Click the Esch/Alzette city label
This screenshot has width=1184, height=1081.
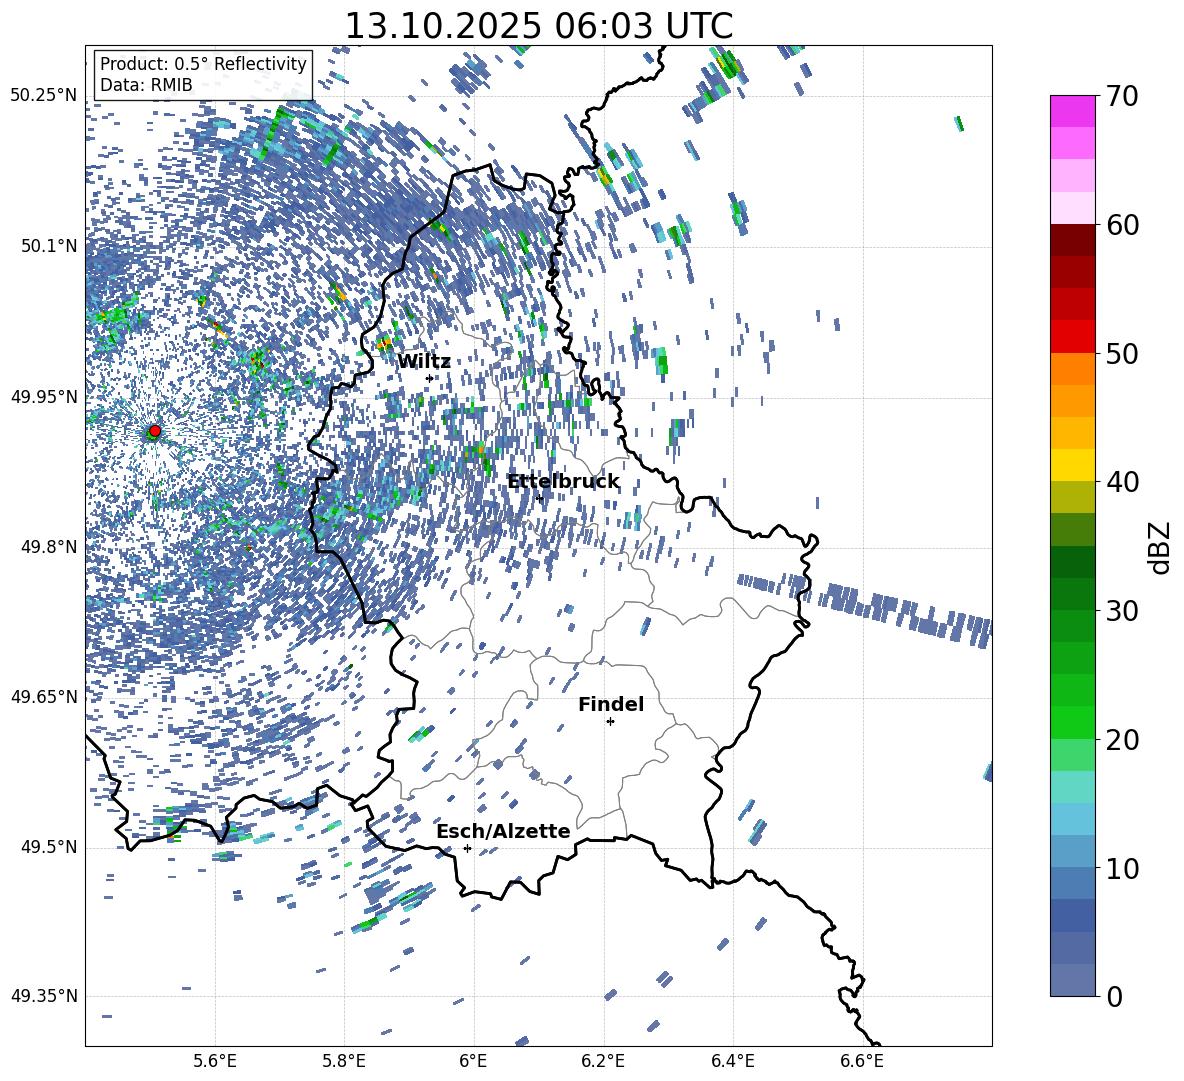click(503, 831)
